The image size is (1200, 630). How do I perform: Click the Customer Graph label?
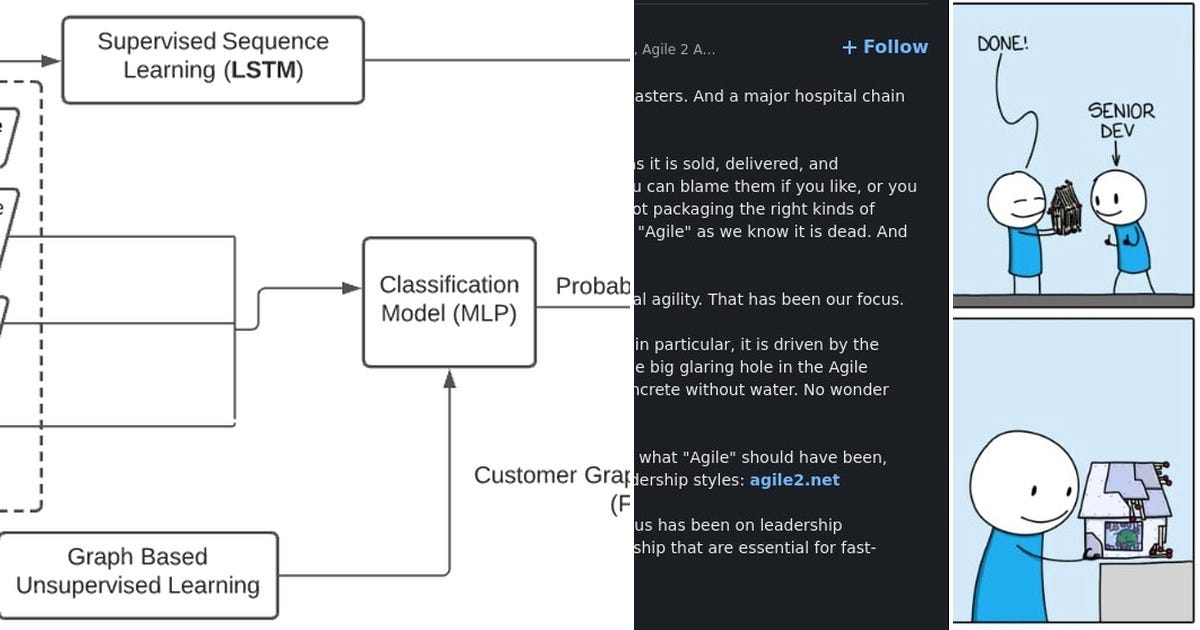pyautogui.click(x=552, y=475)
